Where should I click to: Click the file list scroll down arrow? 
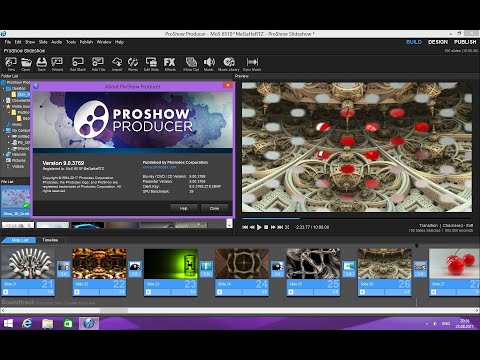click(x=229, y=224)
